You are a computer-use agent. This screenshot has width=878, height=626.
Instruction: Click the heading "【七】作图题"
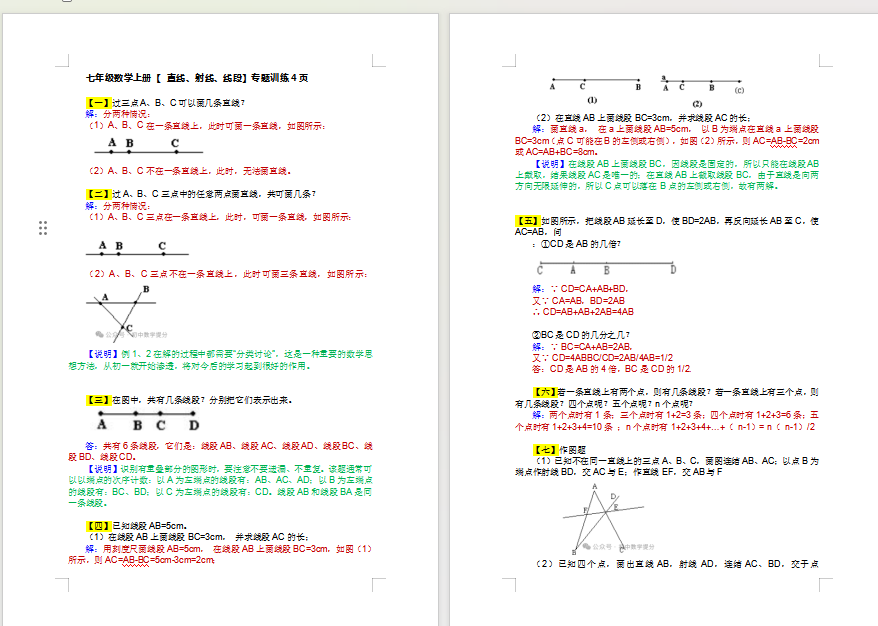[x=559, y=450]
